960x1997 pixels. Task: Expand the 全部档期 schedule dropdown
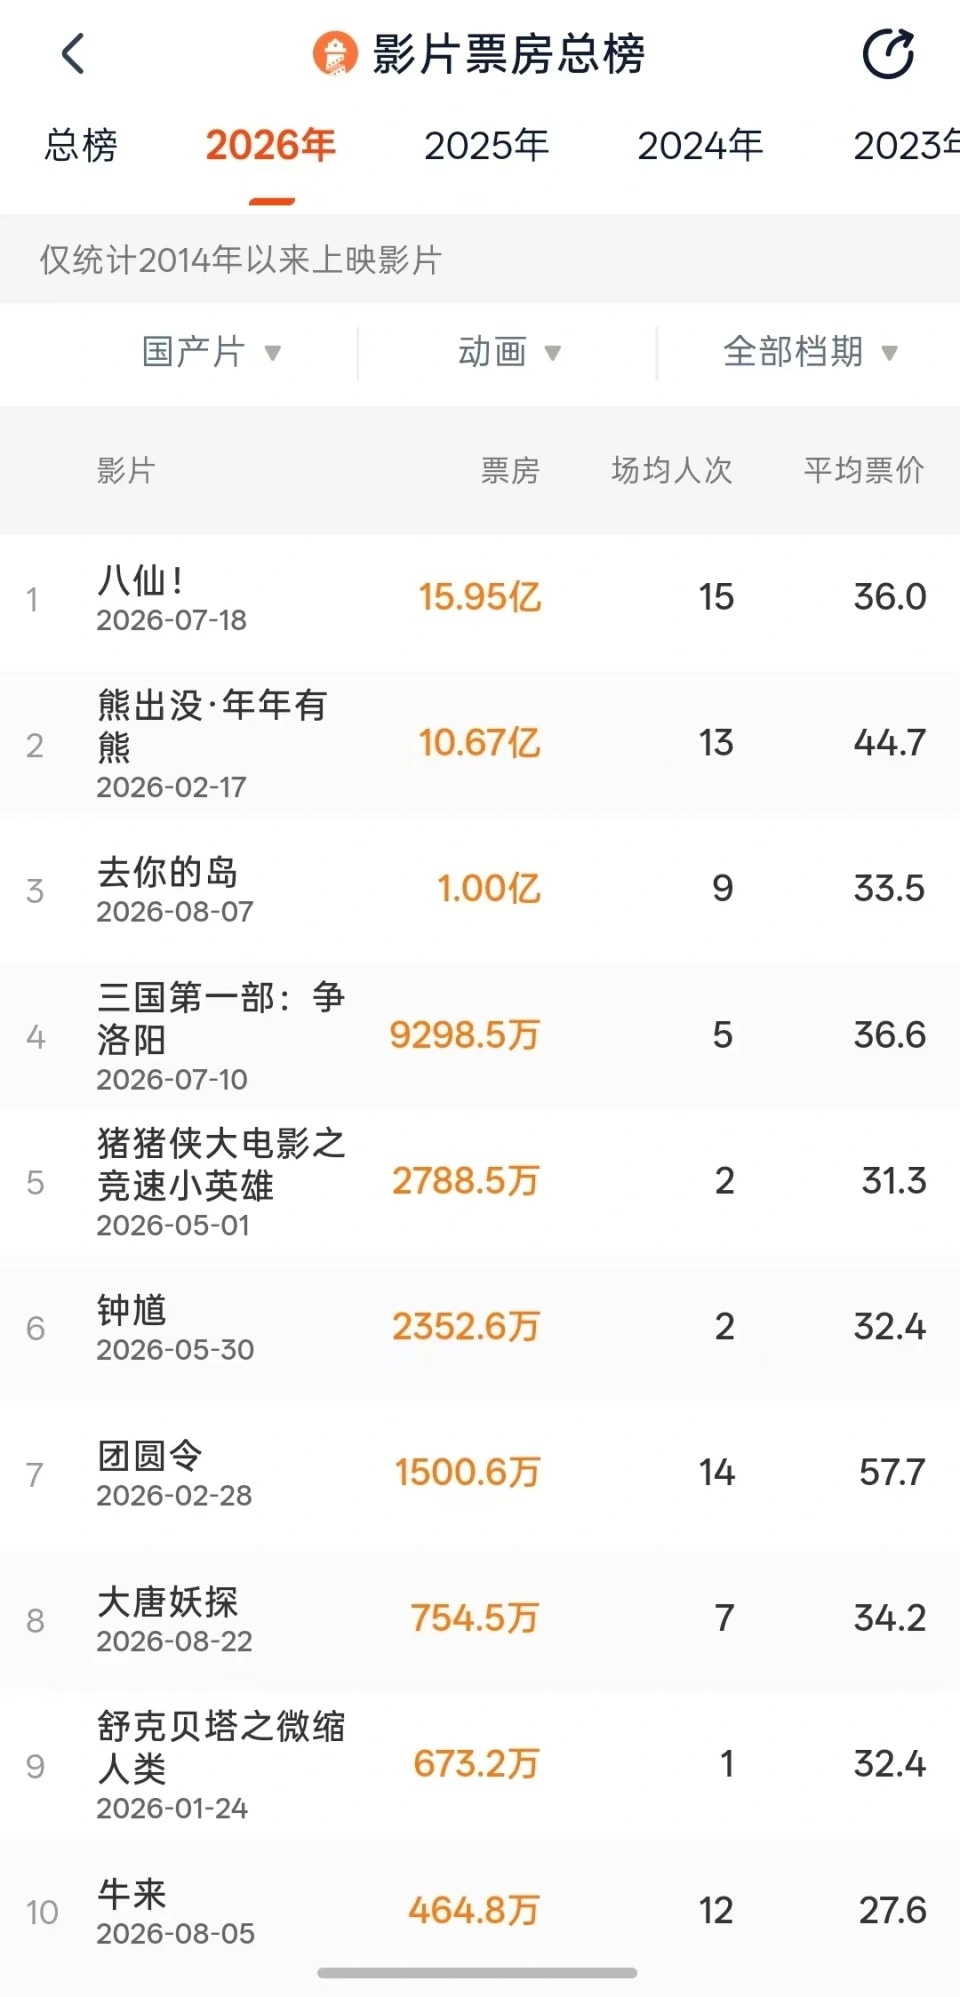tap(810, 352)
